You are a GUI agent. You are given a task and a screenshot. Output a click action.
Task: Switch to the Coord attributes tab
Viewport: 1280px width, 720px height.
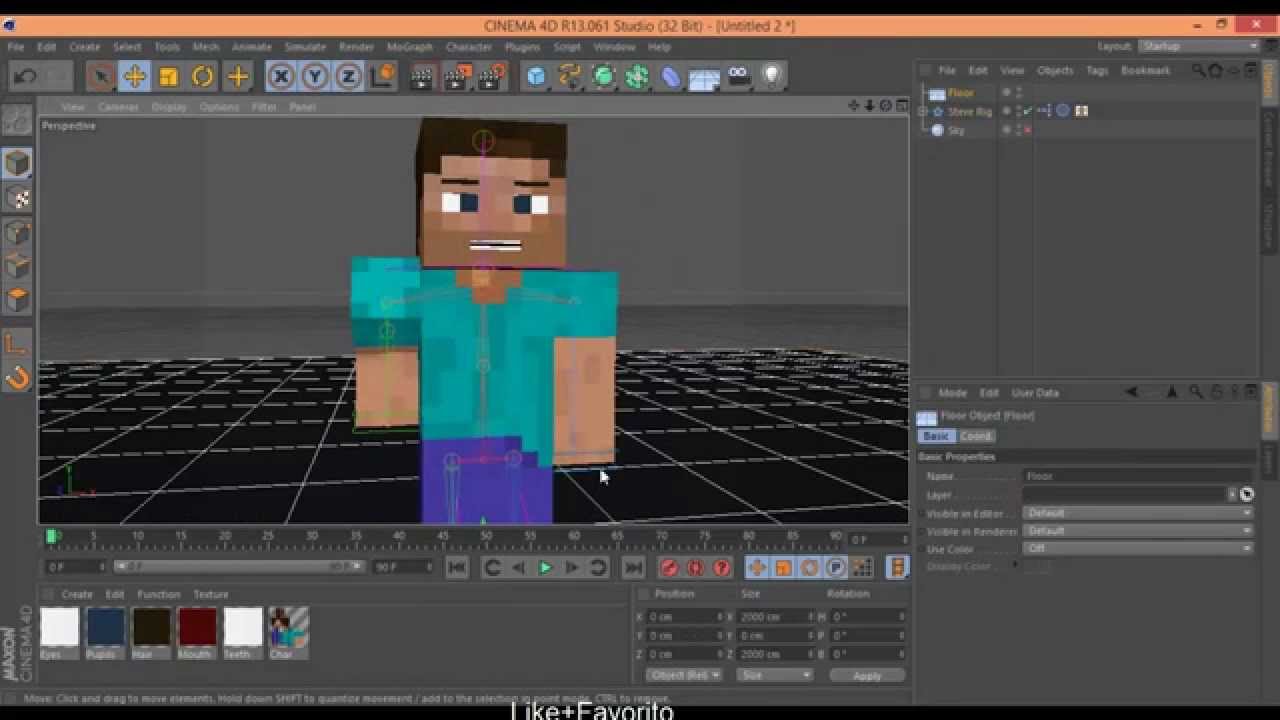[976, 436]
